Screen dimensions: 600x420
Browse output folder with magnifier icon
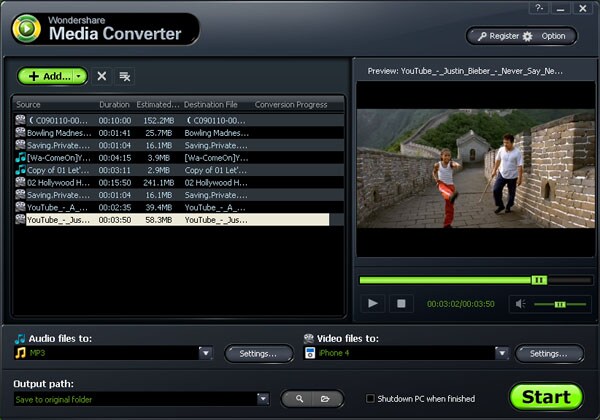299,399
